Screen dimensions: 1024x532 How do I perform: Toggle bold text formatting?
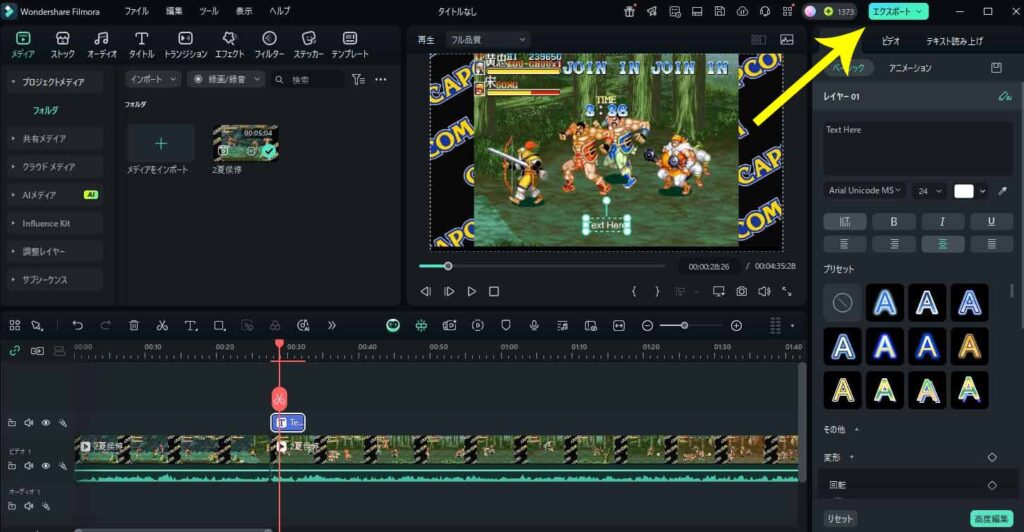click(894, 221)
